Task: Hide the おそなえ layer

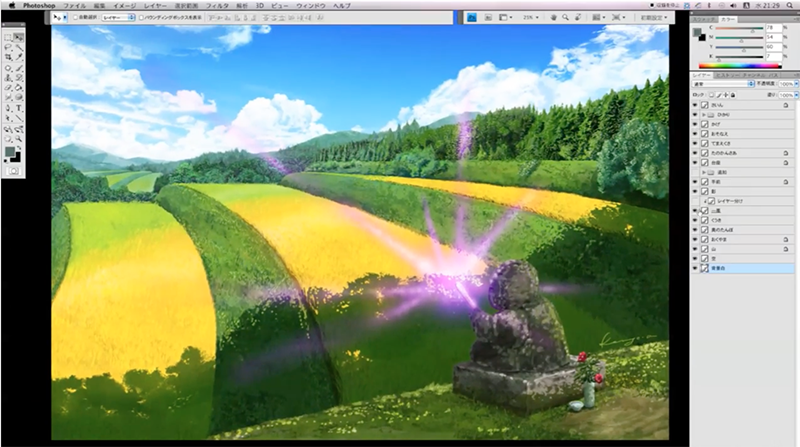Action: 694,134
